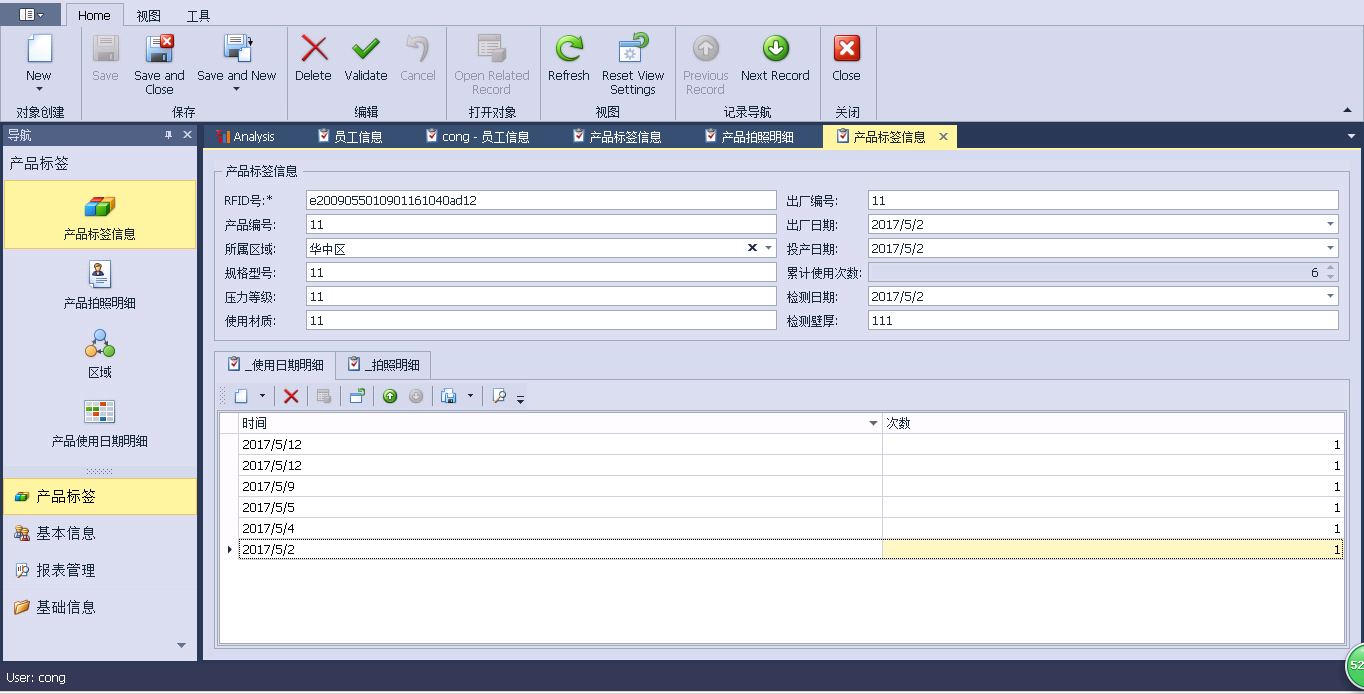Viewport: 1364px width, 694px height.
Task: Switch to the 视图 ribbon tab
Action: tap(148, 15)
